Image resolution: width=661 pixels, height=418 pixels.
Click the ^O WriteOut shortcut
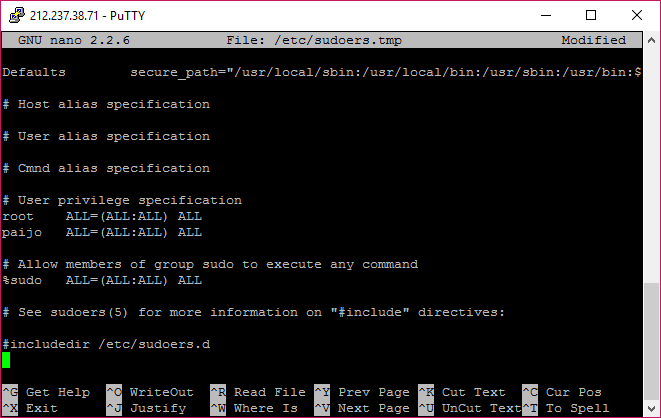pyautogui.click(x=150, y=392)
